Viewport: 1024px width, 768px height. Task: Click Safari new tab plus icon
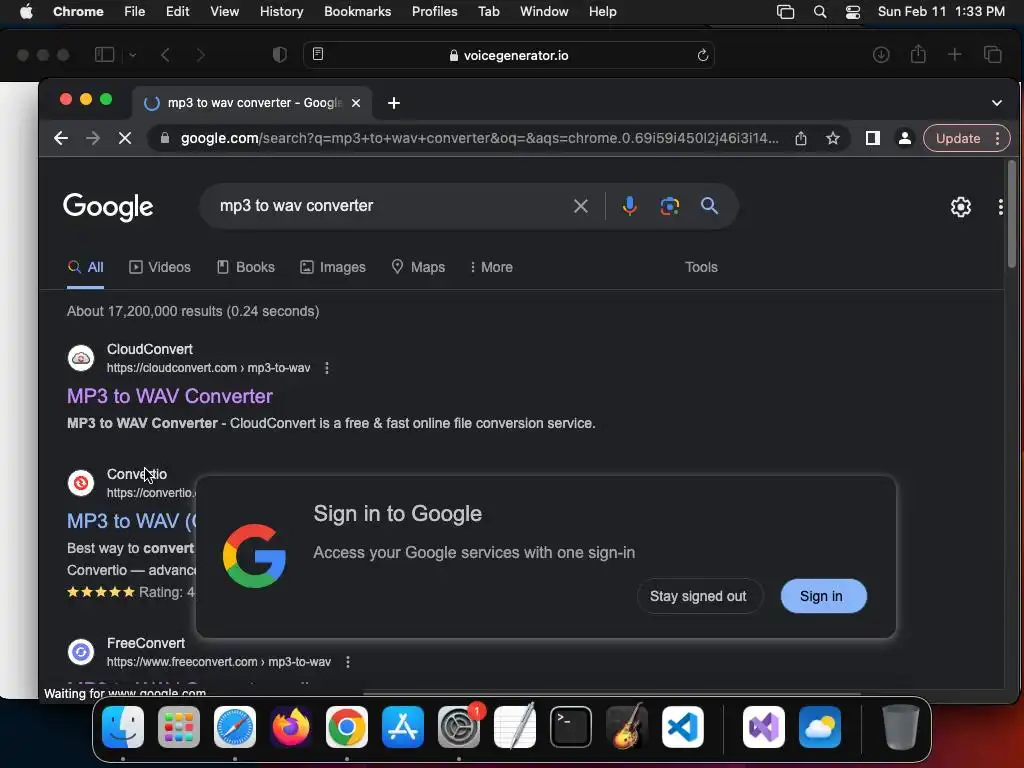click(955, 55)
